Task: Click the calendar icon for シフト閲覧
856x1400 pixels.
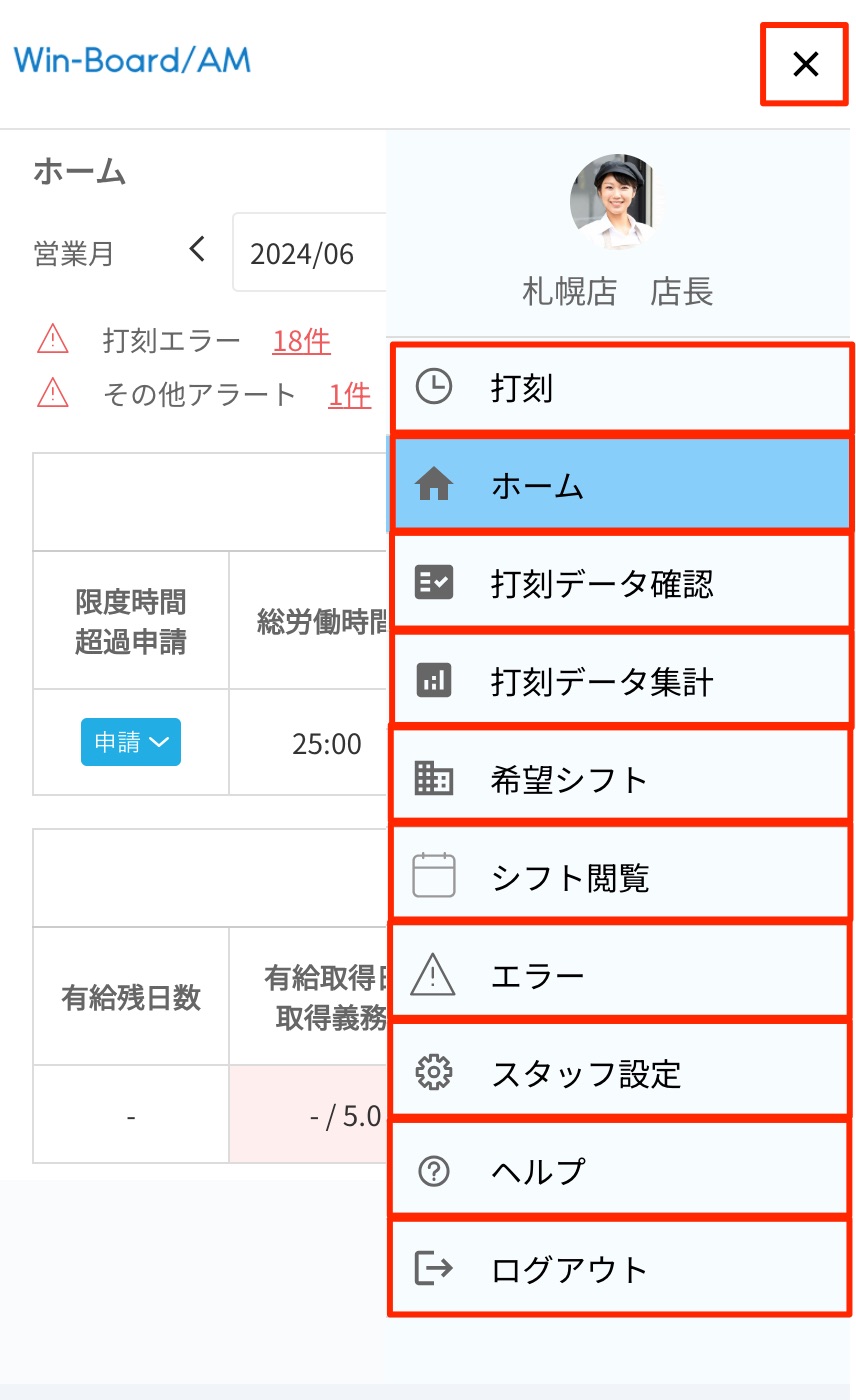Action: coord(433,876)
